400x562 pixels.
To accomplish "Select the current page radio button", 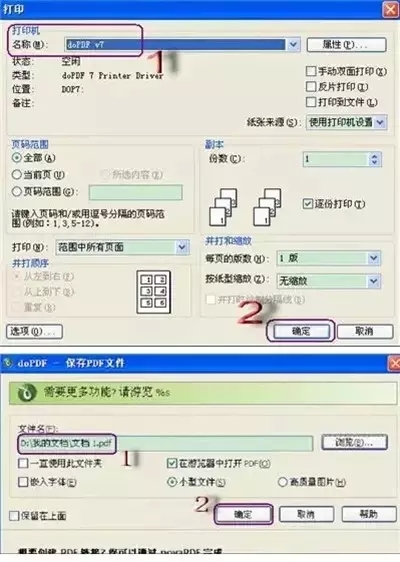I will [x=16, y=175].
